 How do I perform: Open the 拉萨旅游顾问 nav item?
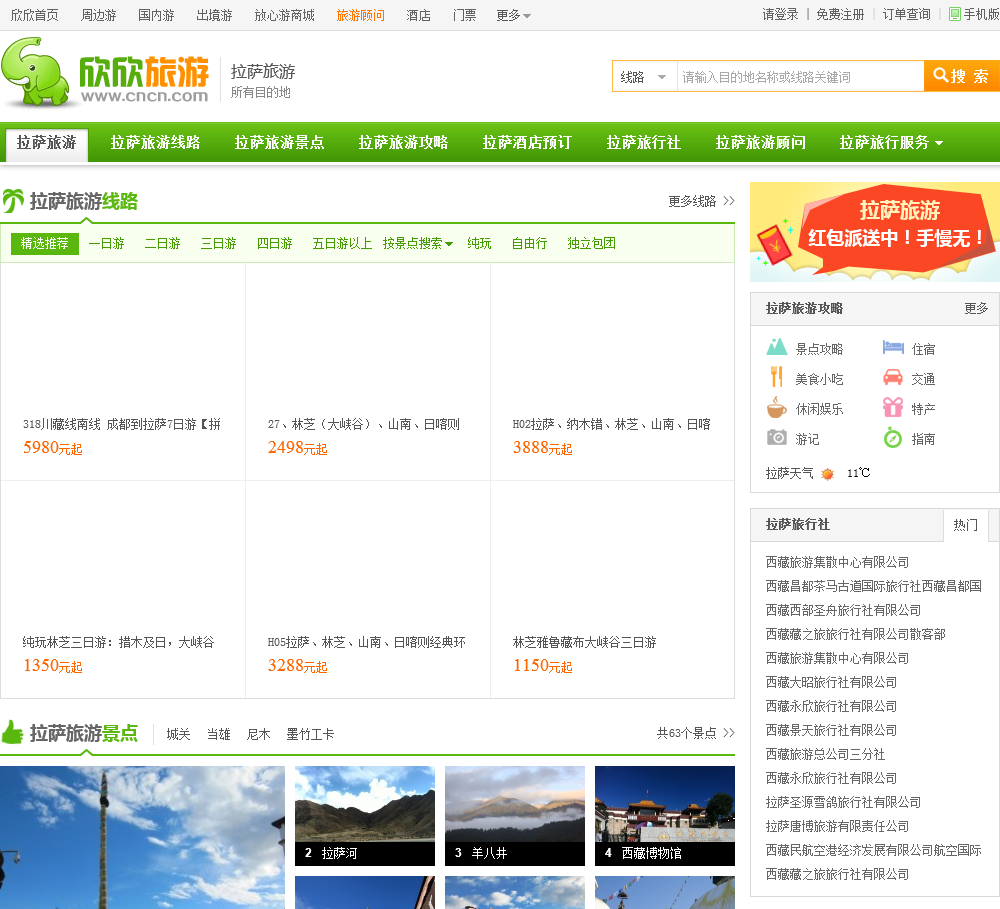click(760, 142)
